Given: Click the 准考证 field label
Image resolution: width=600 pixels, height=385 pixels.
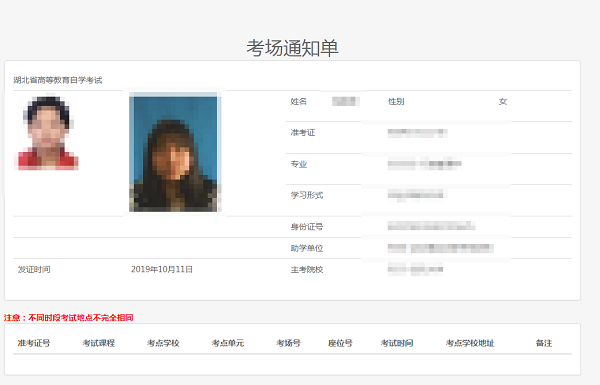Looking at the screenshot, I should [x=303, y=133].
